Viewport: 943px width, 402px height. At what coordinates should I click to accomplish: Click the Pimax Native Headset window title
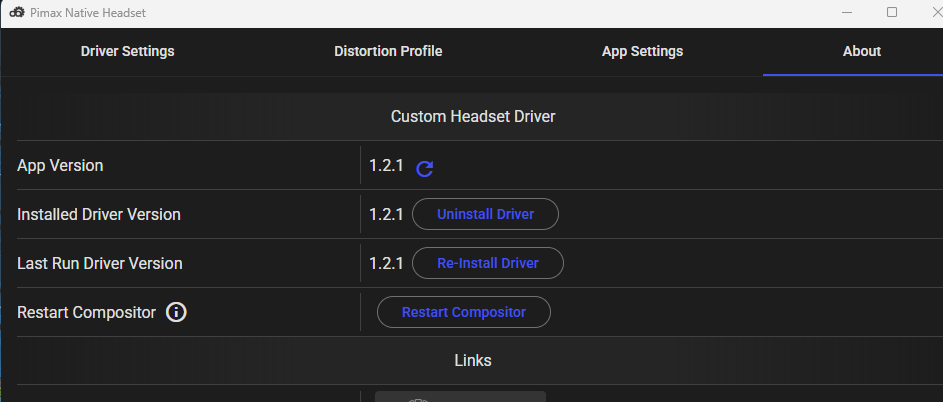pyautogui.click(x=88, y=13)
